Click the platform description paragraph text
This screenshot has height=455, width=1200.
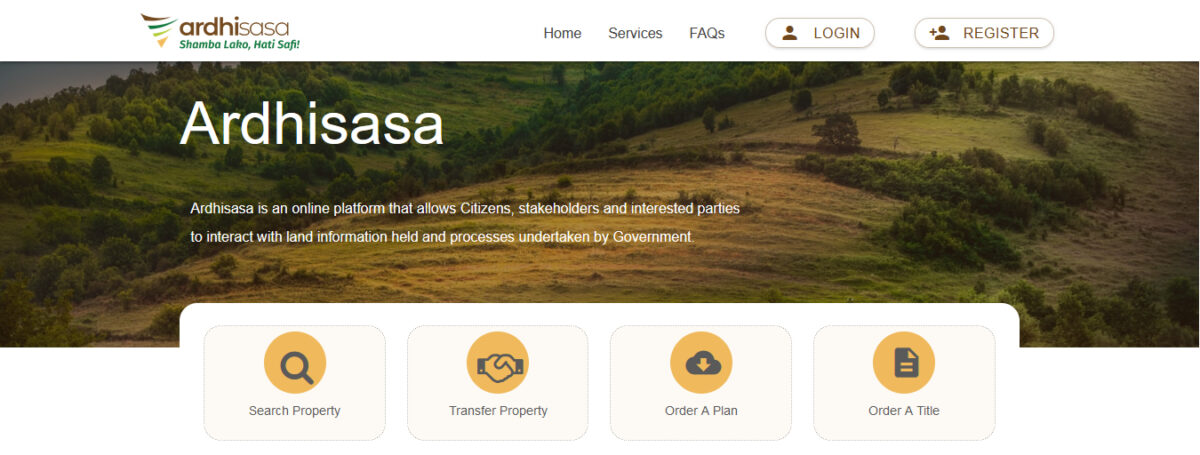[465, 223]
